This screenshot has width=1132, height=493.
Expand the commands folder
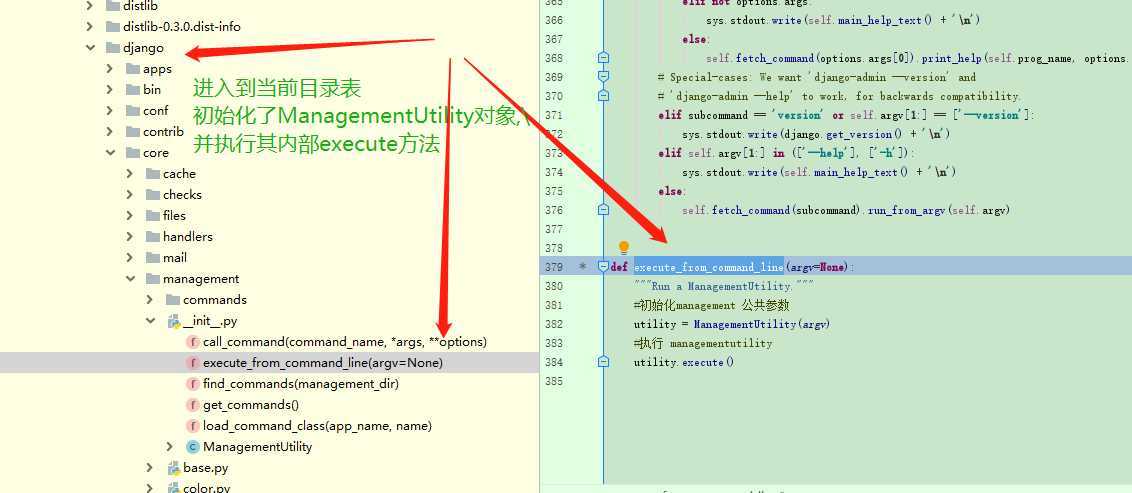click(149, 299)
